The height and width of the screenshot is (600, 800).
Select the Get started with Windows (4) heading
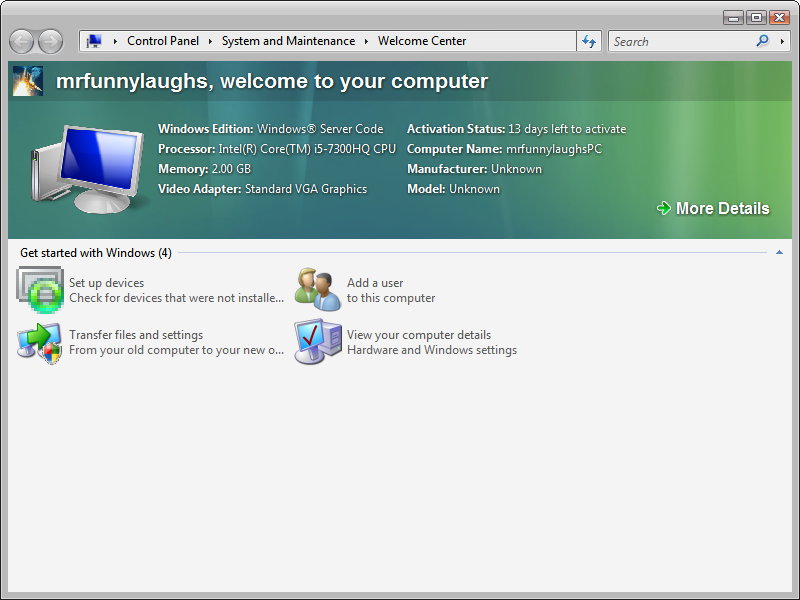[x=96, y=253]
